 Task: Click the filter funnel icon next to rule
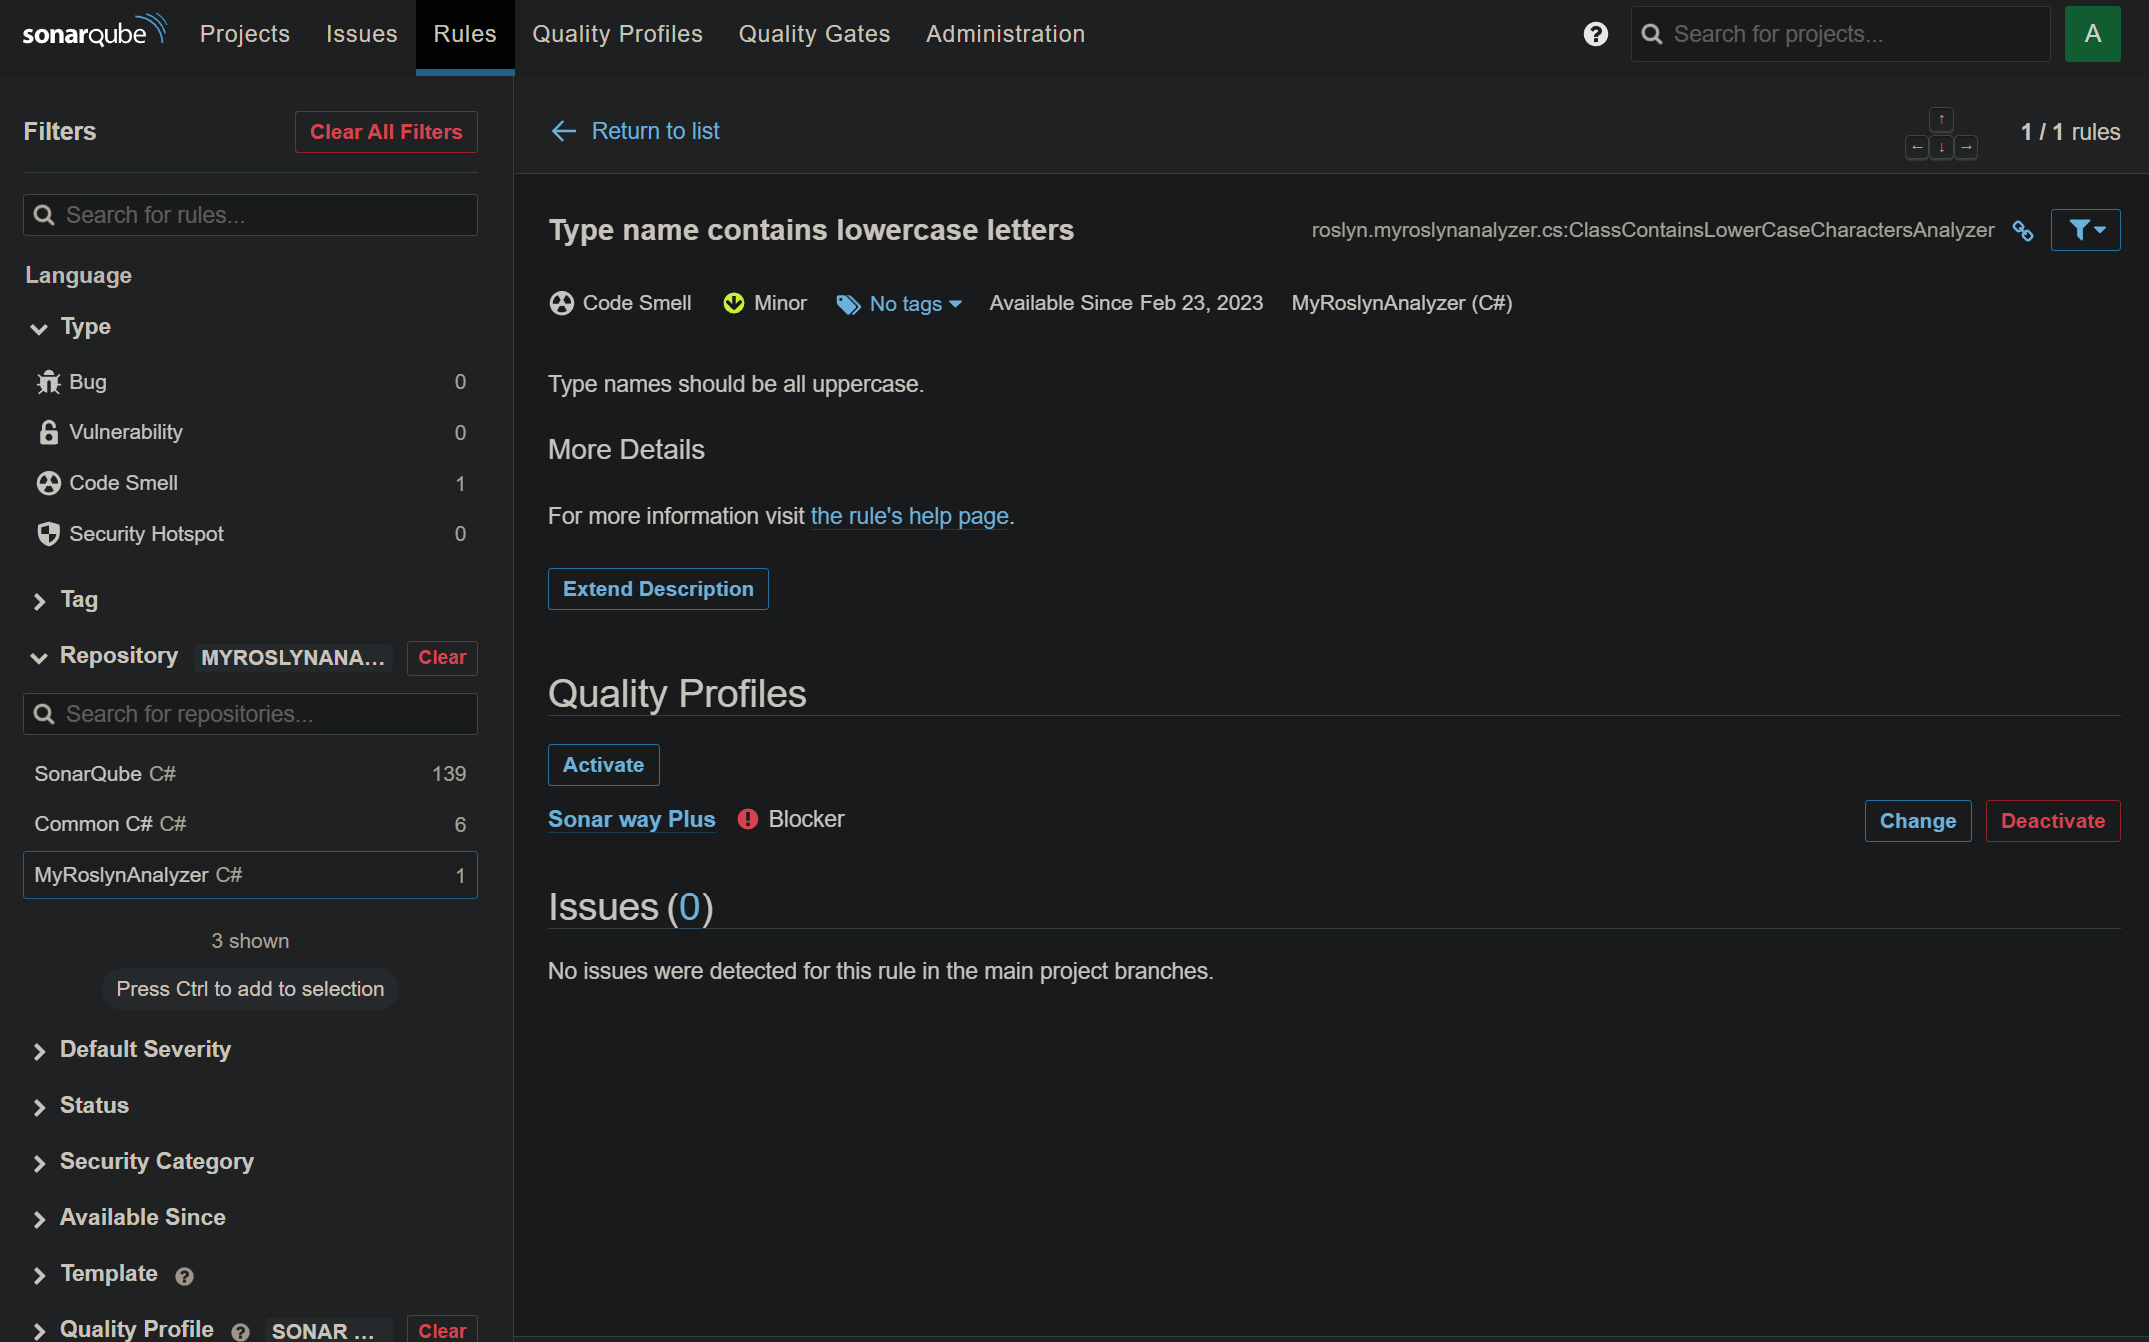2086,230
